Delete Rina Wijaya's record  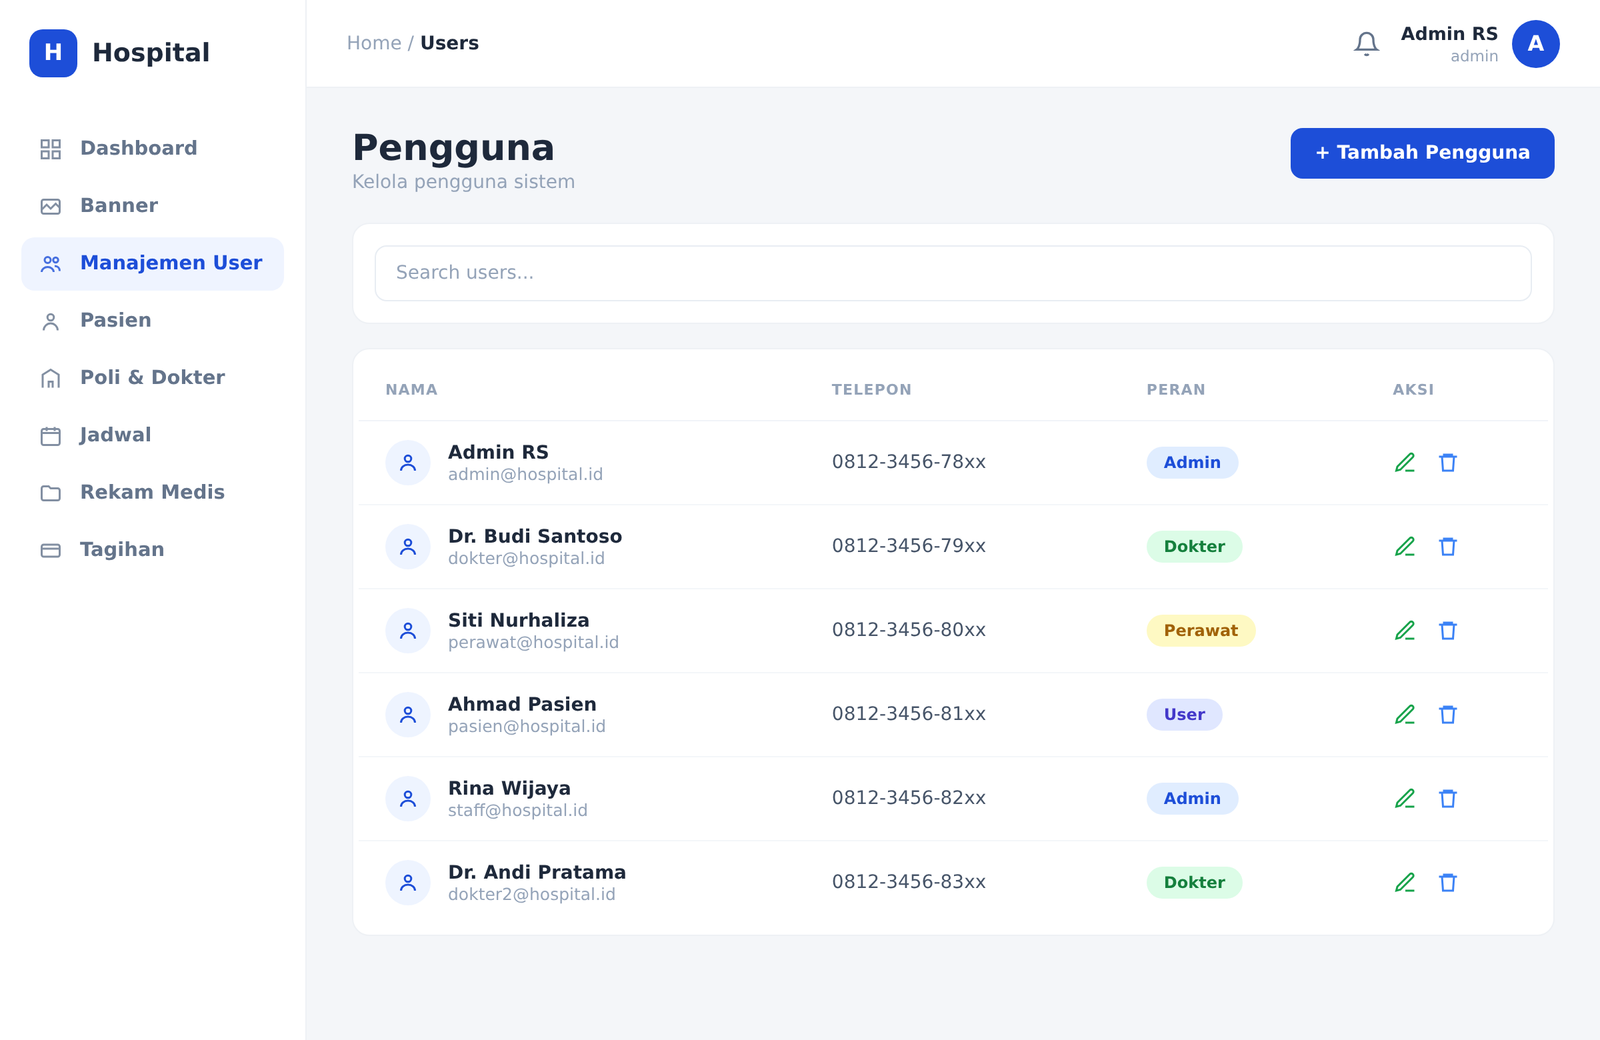click(1448, 798)
